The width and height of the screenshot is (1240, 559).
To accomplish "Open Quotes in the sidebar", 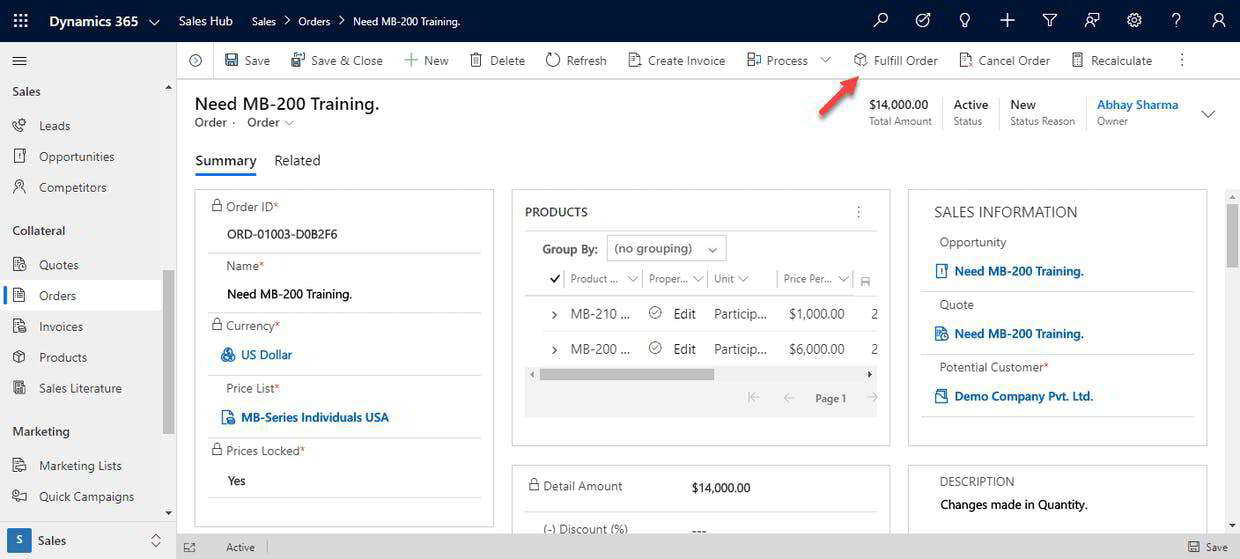I will click(45, 265).
